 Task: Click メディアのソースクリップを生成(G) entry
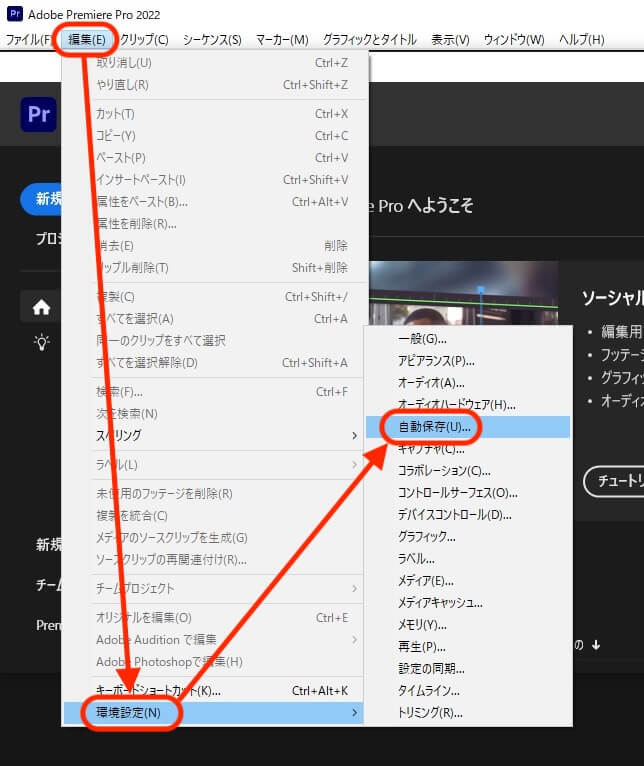[214, 537]
